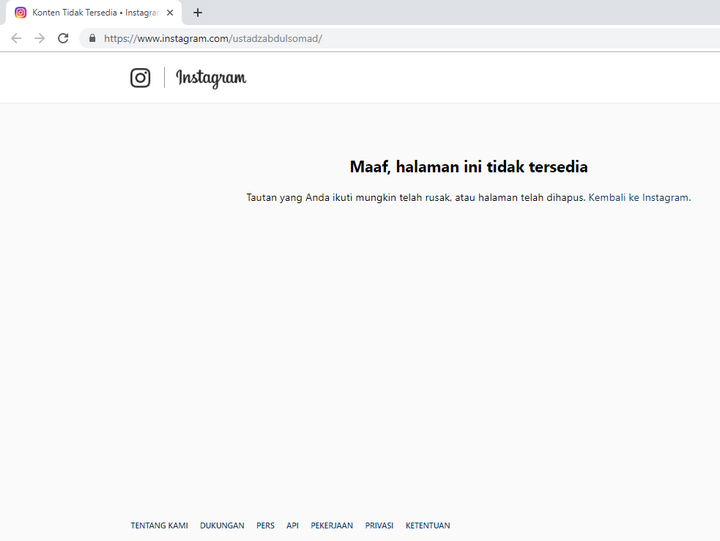Image resolution: width=720 pixels, height=541 pixels.
Task: Open the KETENTUAN footer link
Action: point(428,525)
